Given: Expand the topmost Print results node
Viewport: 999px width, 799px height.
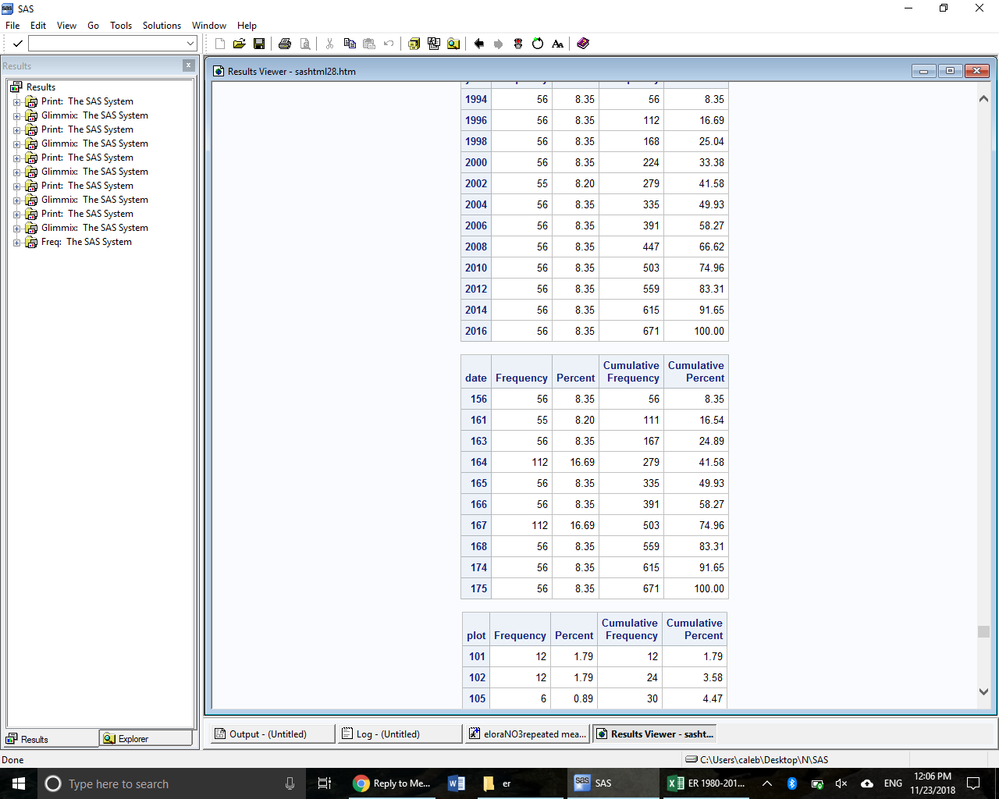Looking at the screenshot, I should point(17,101).
